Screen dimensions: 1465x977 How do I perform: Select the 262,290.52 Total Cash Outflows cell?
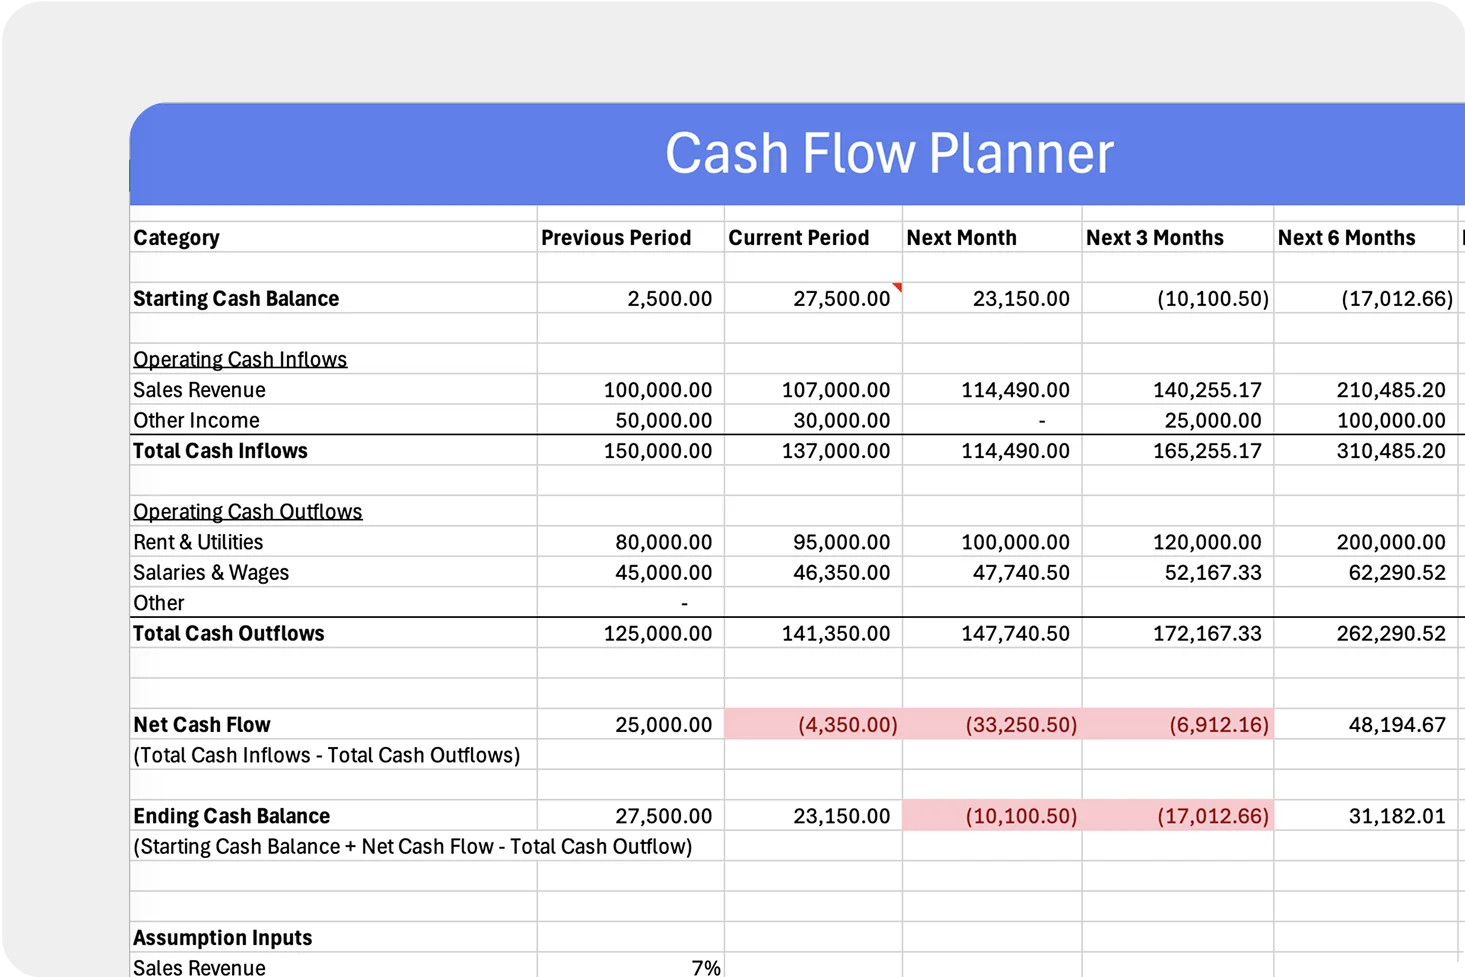1365,633
